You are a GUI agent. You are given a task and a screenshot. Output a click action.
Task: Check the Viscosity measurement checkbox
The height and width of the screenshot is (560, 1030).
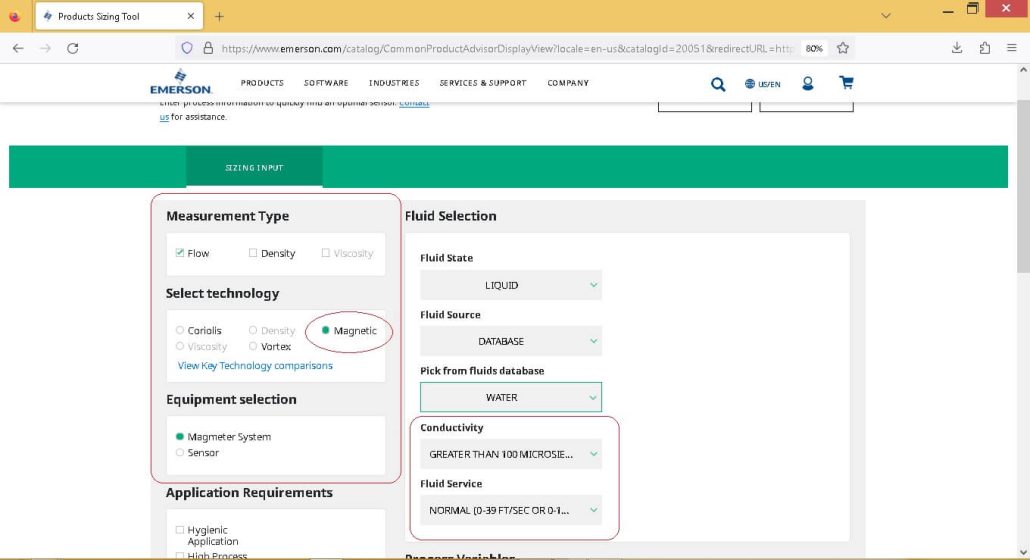(x=325, y=253)
